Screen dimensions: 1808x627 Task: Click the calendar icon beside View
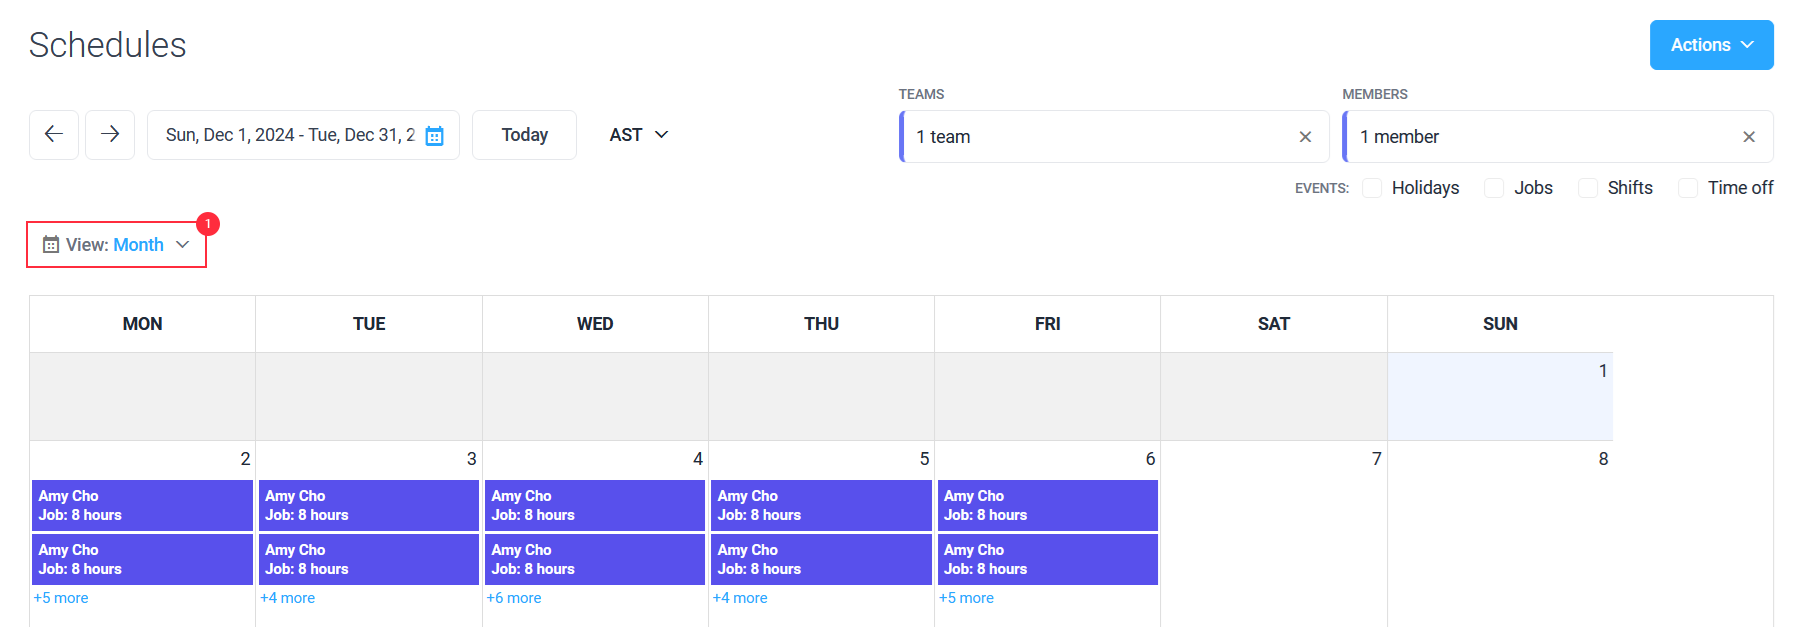coord(51,245)
